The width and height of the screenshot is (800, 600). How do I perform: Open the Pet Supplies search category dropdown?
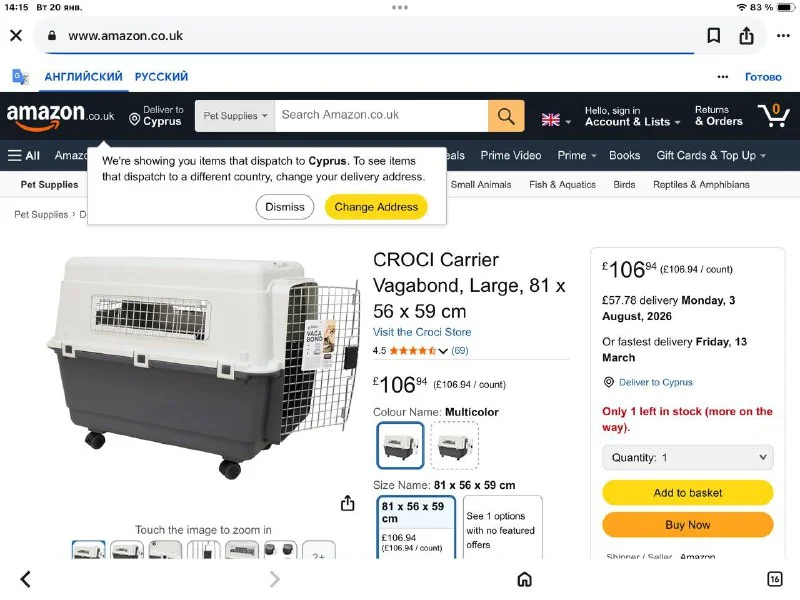point(235,116)
